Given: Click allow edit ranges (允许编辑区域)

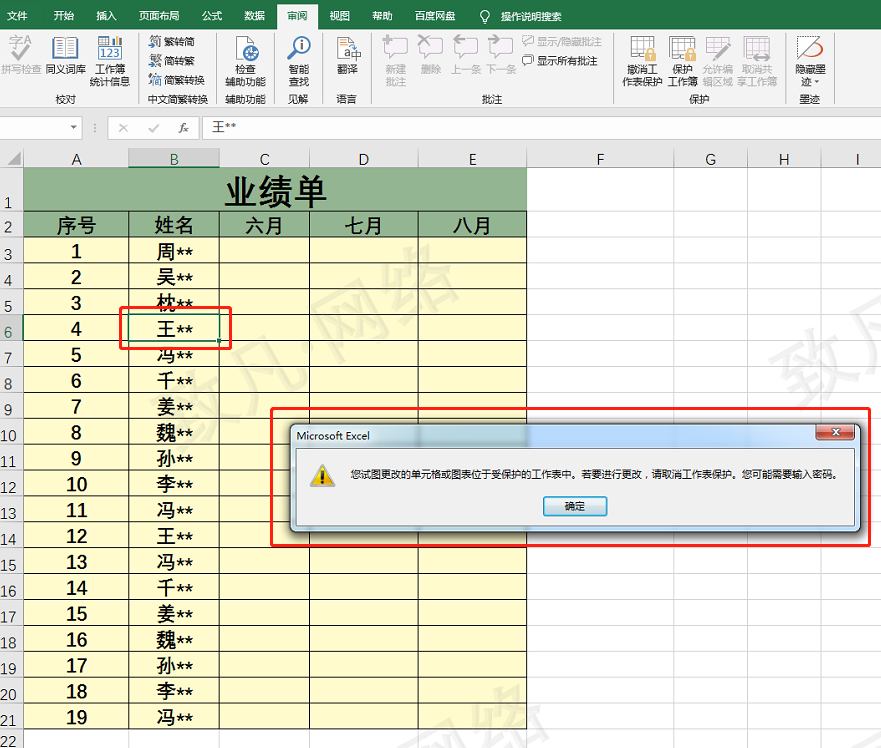Looking at the screenshot, I should (717, 61).
